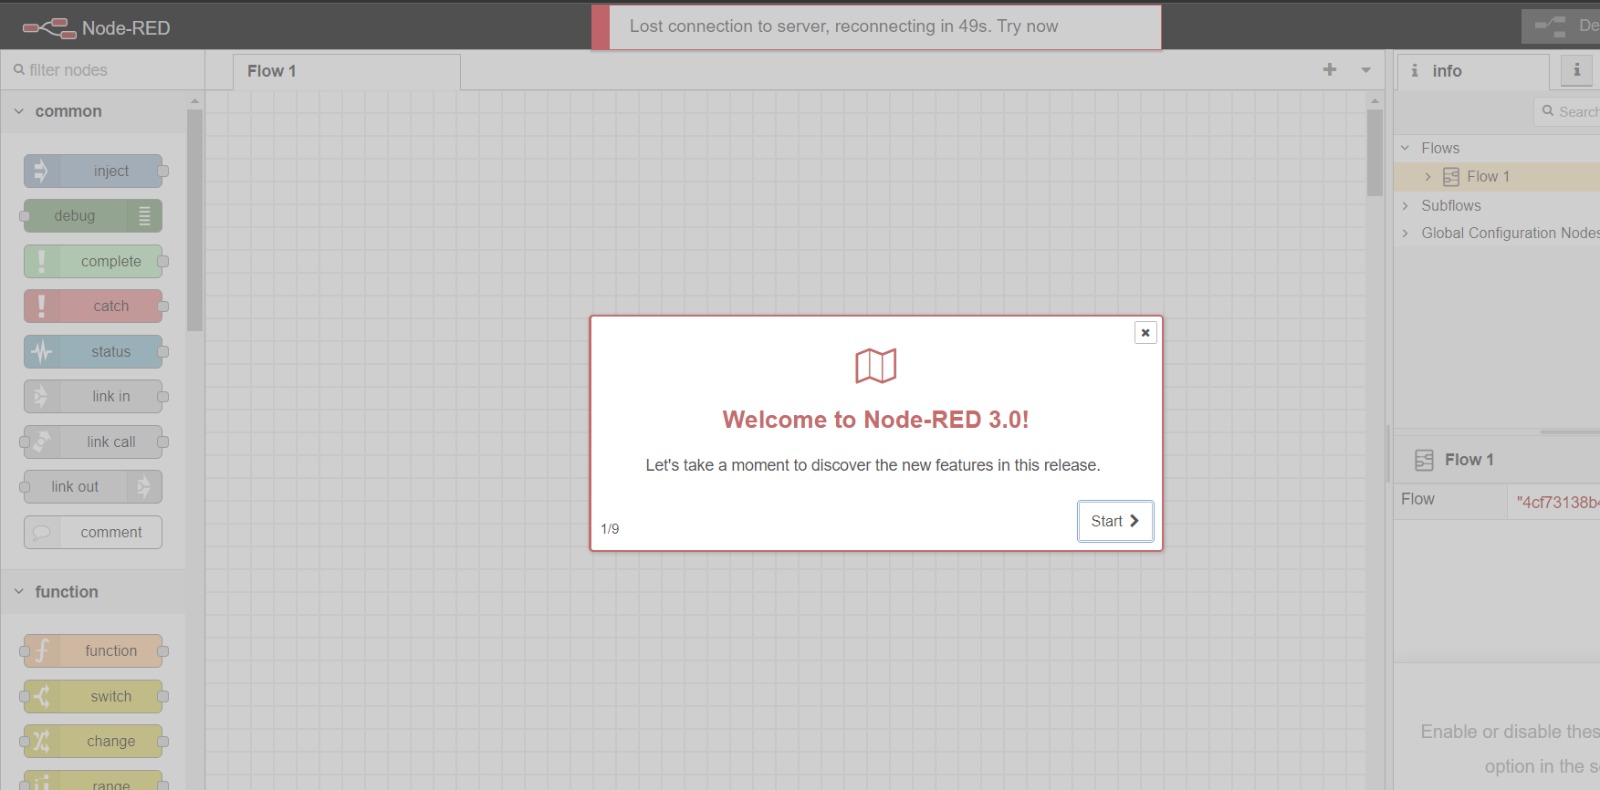Screen dimensions: 1600x790
Task: Select the range node in palette
Action: pos(93,780)
